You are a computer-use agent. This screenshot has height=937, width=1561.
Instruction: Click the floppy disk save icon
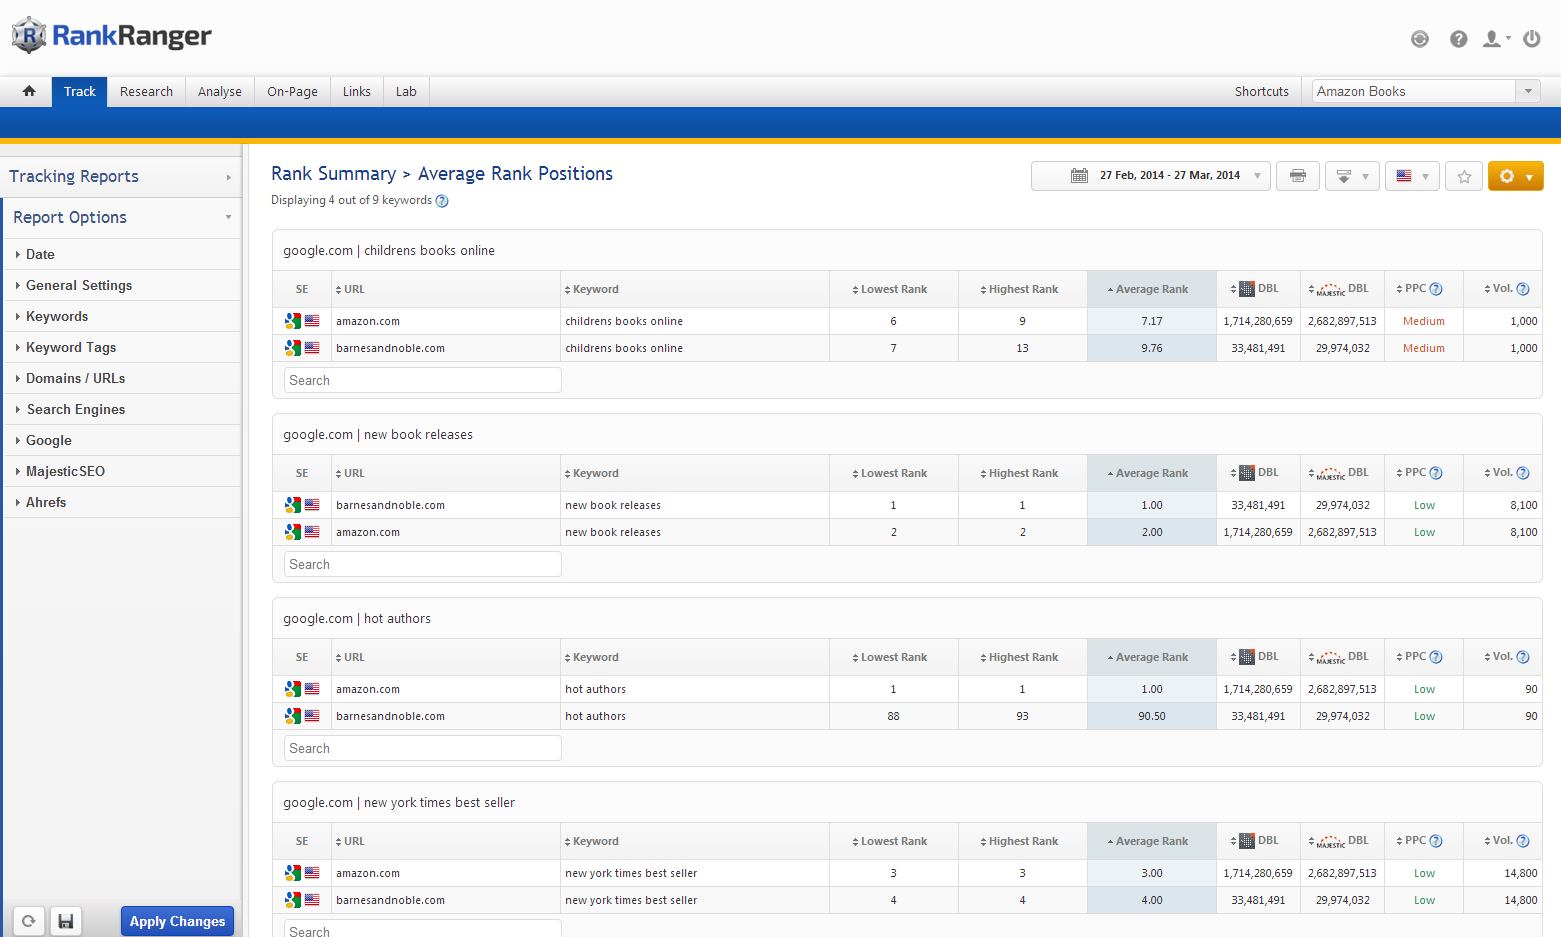[x=65, y=921]
